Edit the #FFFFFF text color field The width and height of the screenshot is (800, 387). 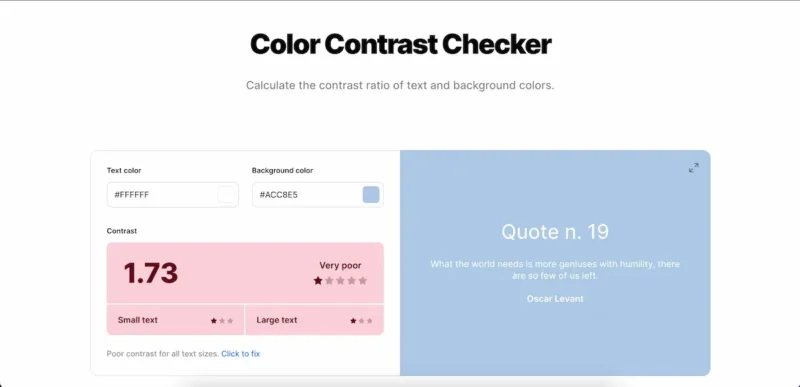pyautogui.click(x=172, y=195)
